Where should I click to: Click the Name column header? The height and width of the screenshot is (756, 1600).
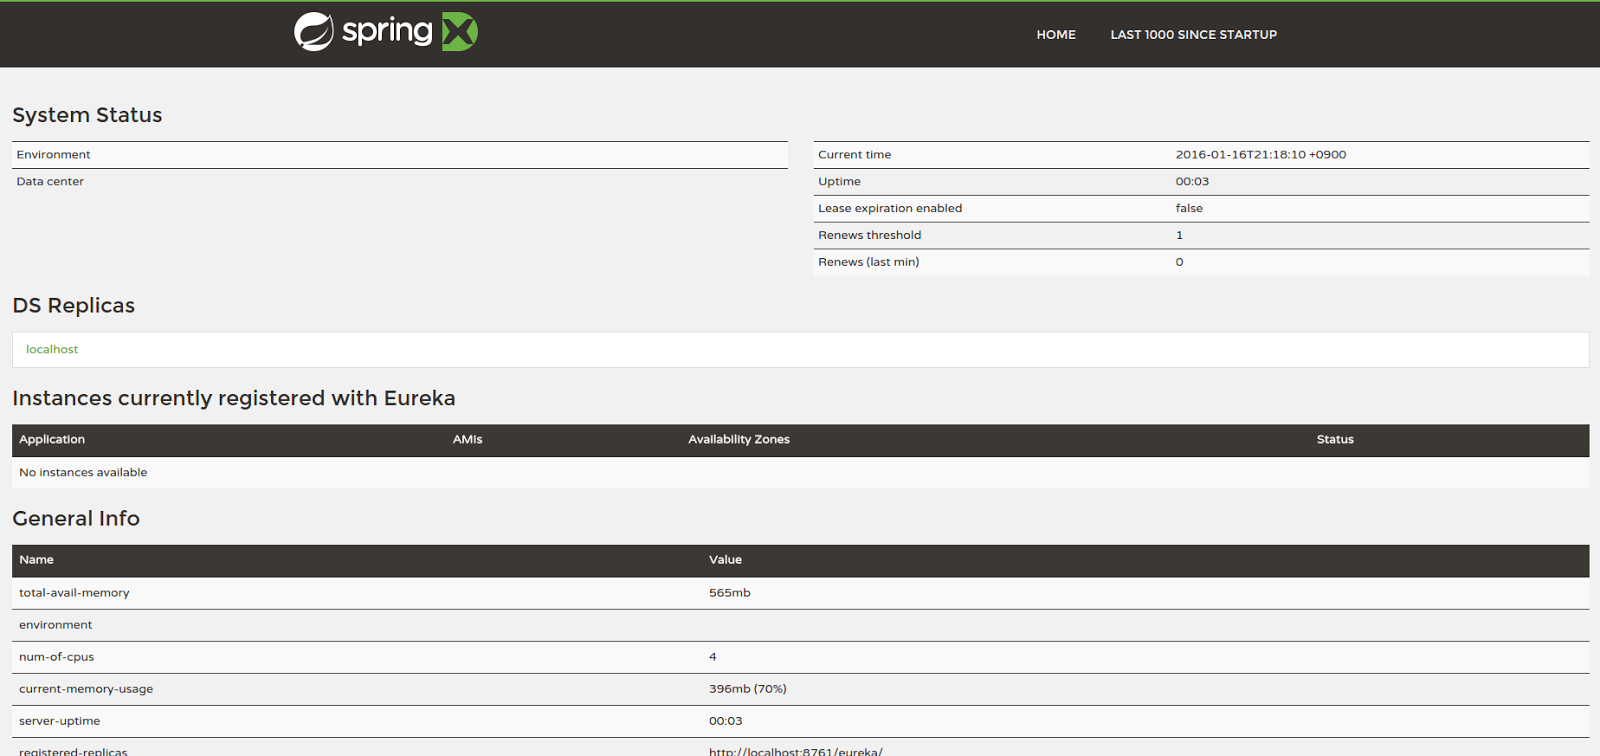point(36,559)
